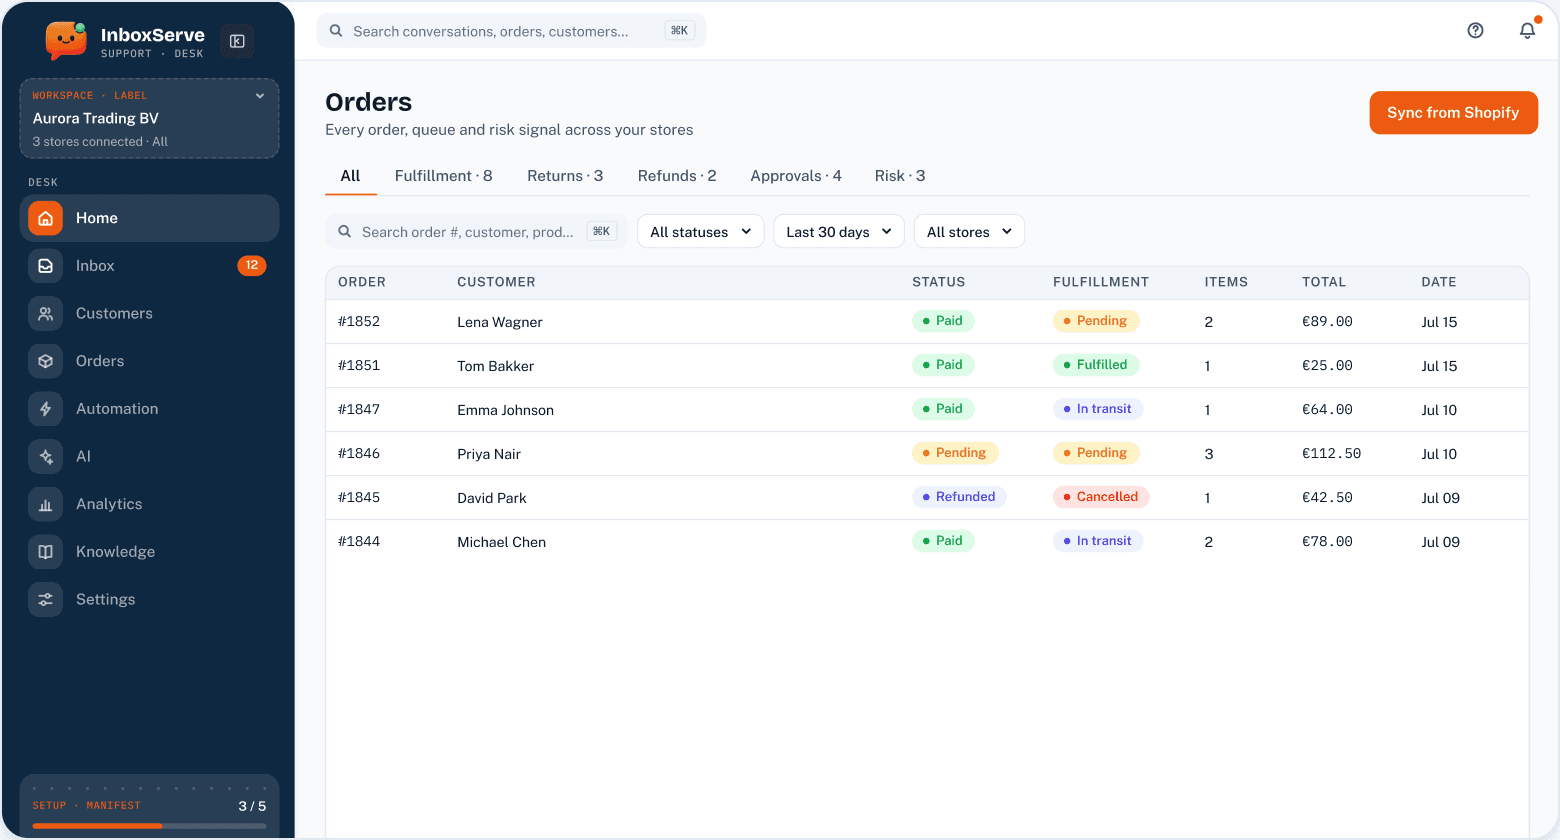Open Knowledge in the sidebar
The height and width of the screenshot is (840, 1560).
(149, 552)
